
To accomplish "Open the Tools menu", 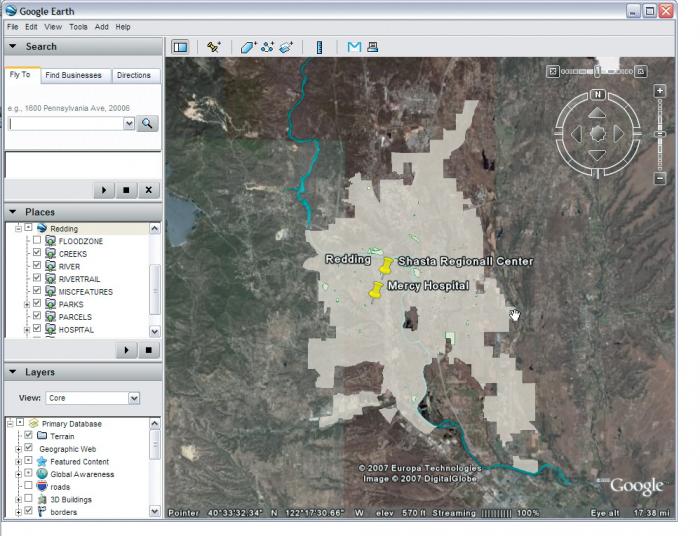I will click(78, 27).
